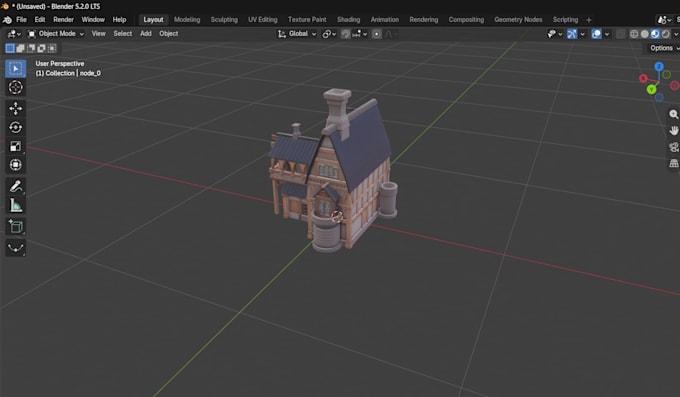Add a new workspace with plus button
Viewport: 680px width, 397px height.
(589, 20)
